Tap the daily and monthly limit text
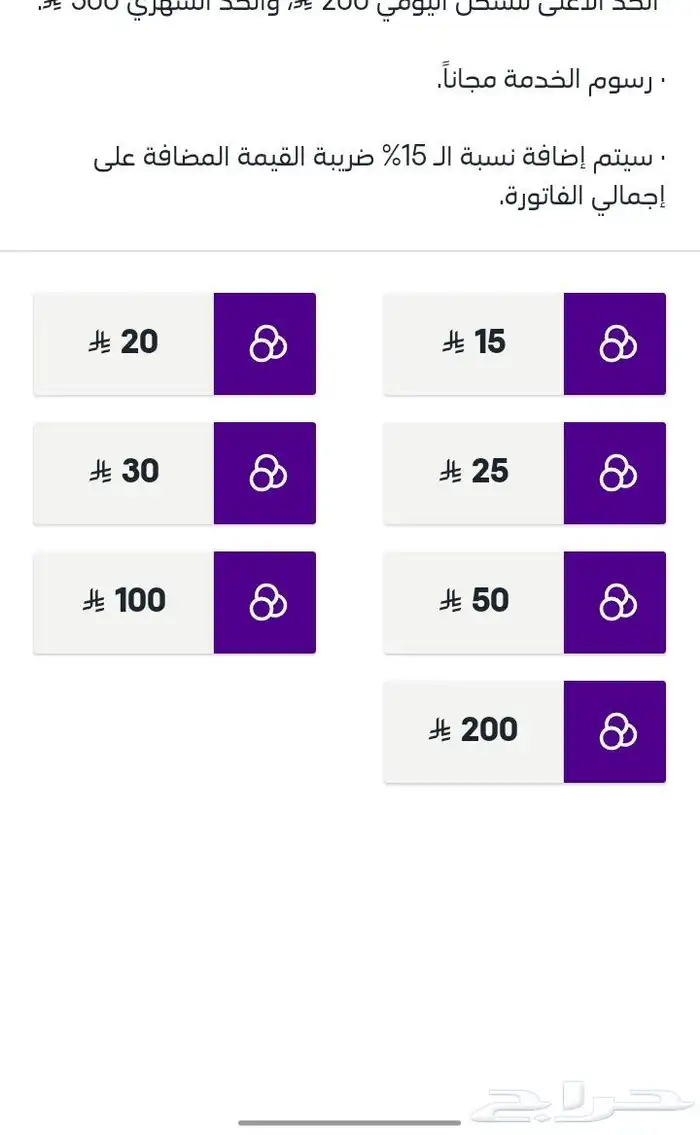The width and height of the screenshot is (700, 1135). [350, 6]
